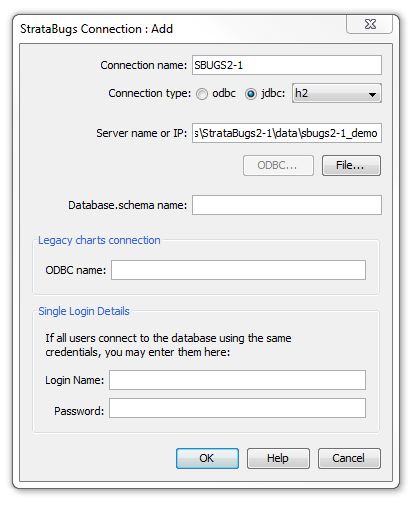Click the Single Login Details heading
The width and height of the screenshot is (416, 505).
click(84, 311)
